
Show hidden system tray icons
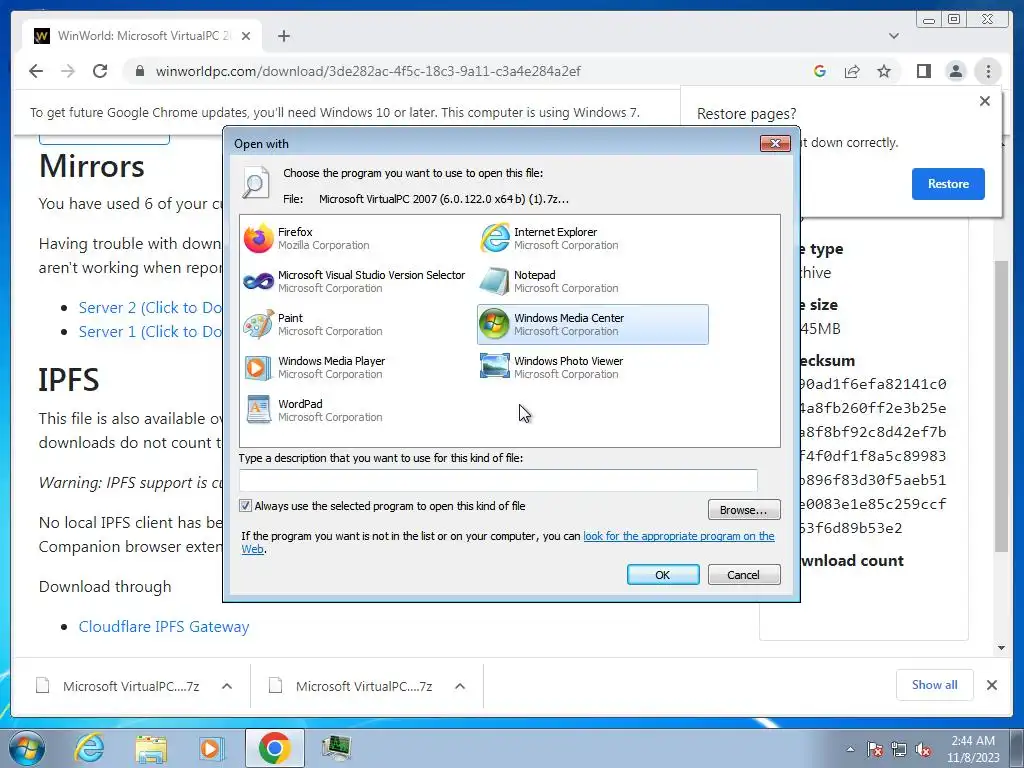coord(850,749)
